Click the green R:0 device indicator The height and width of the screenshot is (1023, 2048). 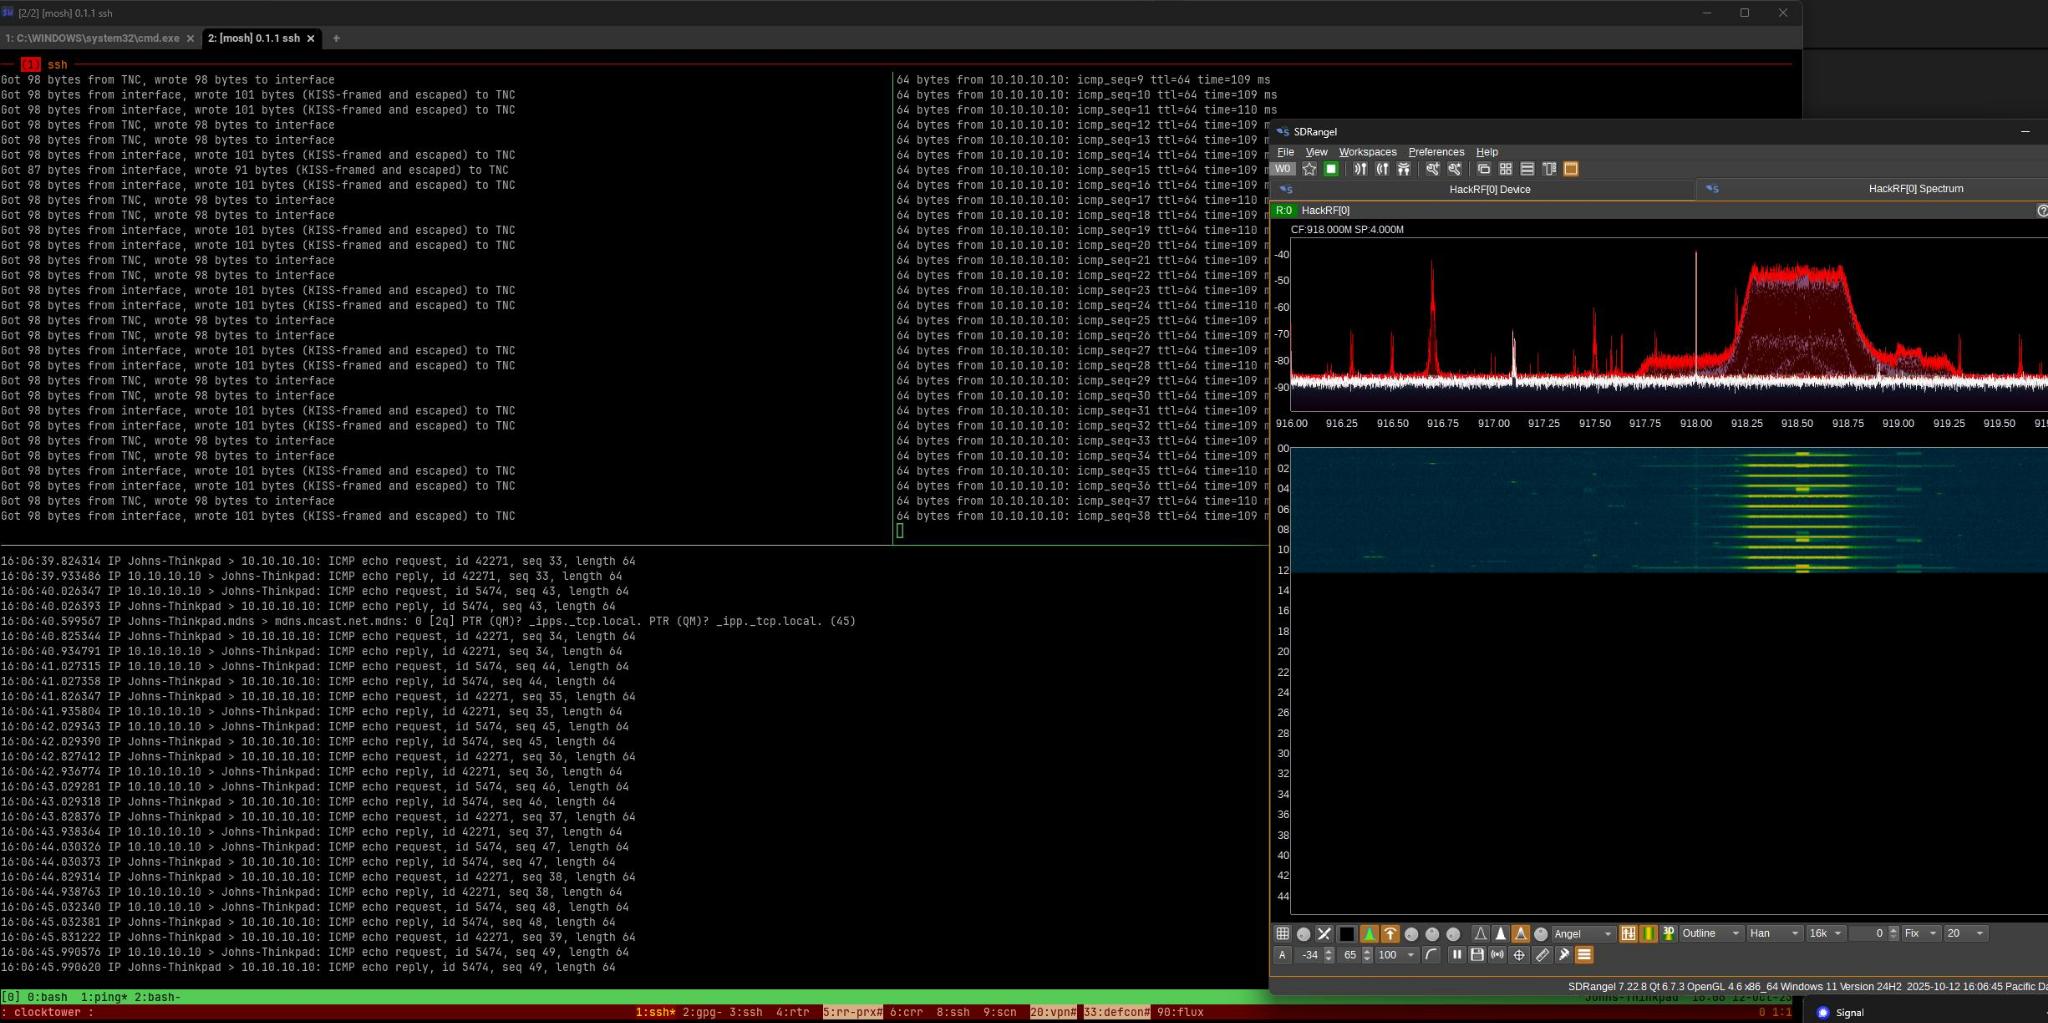[x=1283, y=210]
